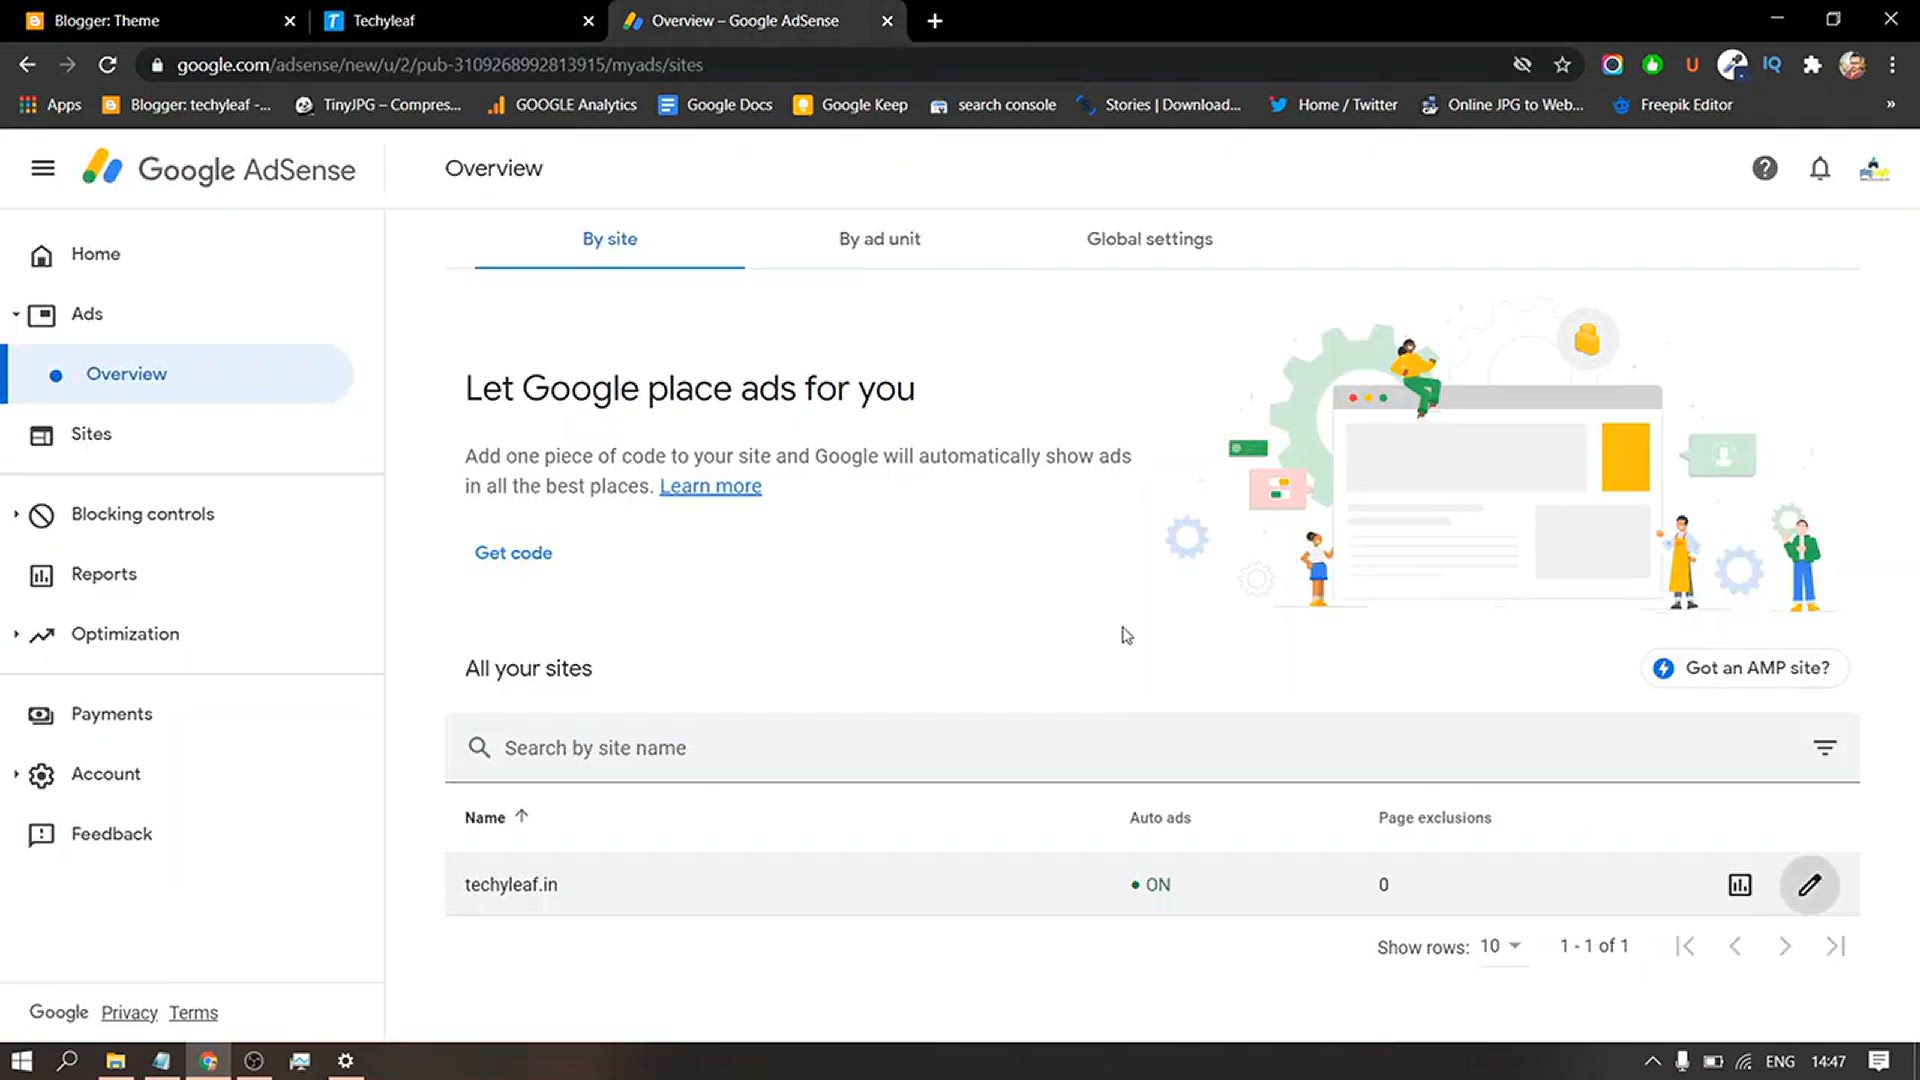
Task: Open the Terms link
Action: [193, 1013]
